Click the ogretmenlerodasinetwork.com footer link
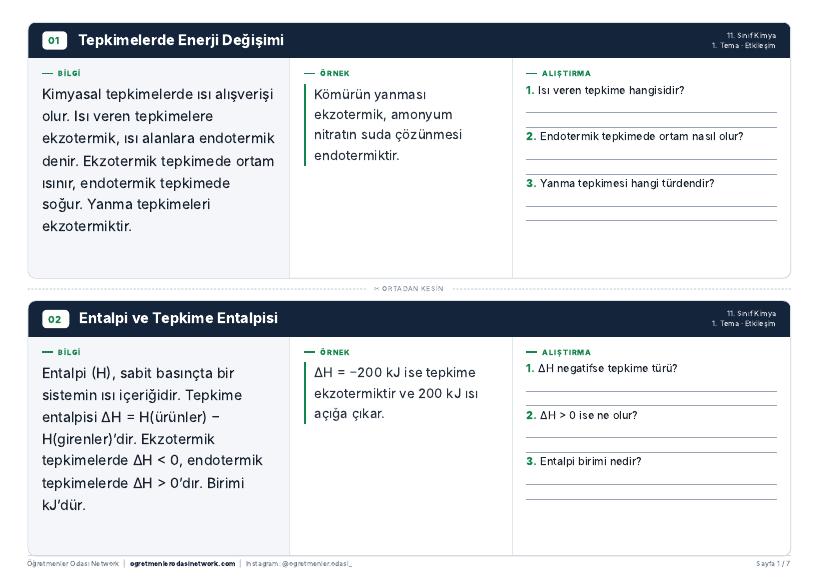The height and width of the screenshot is (579, 819). [x=182, y=564]
